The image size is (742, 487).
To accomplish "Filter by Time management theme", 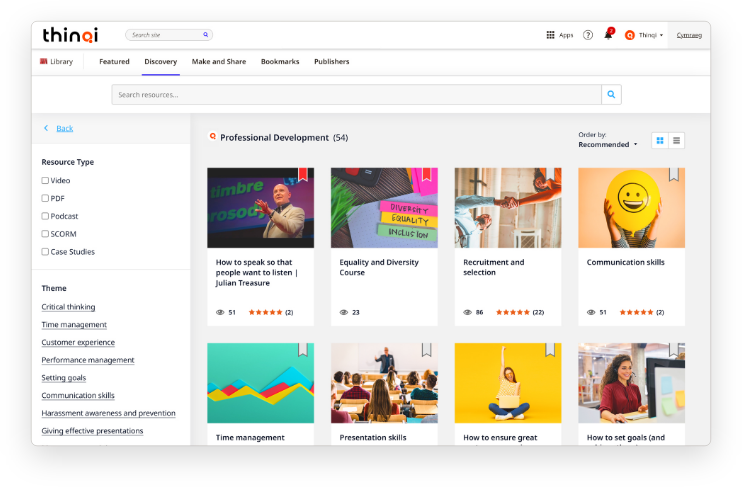I will [74, 325].
